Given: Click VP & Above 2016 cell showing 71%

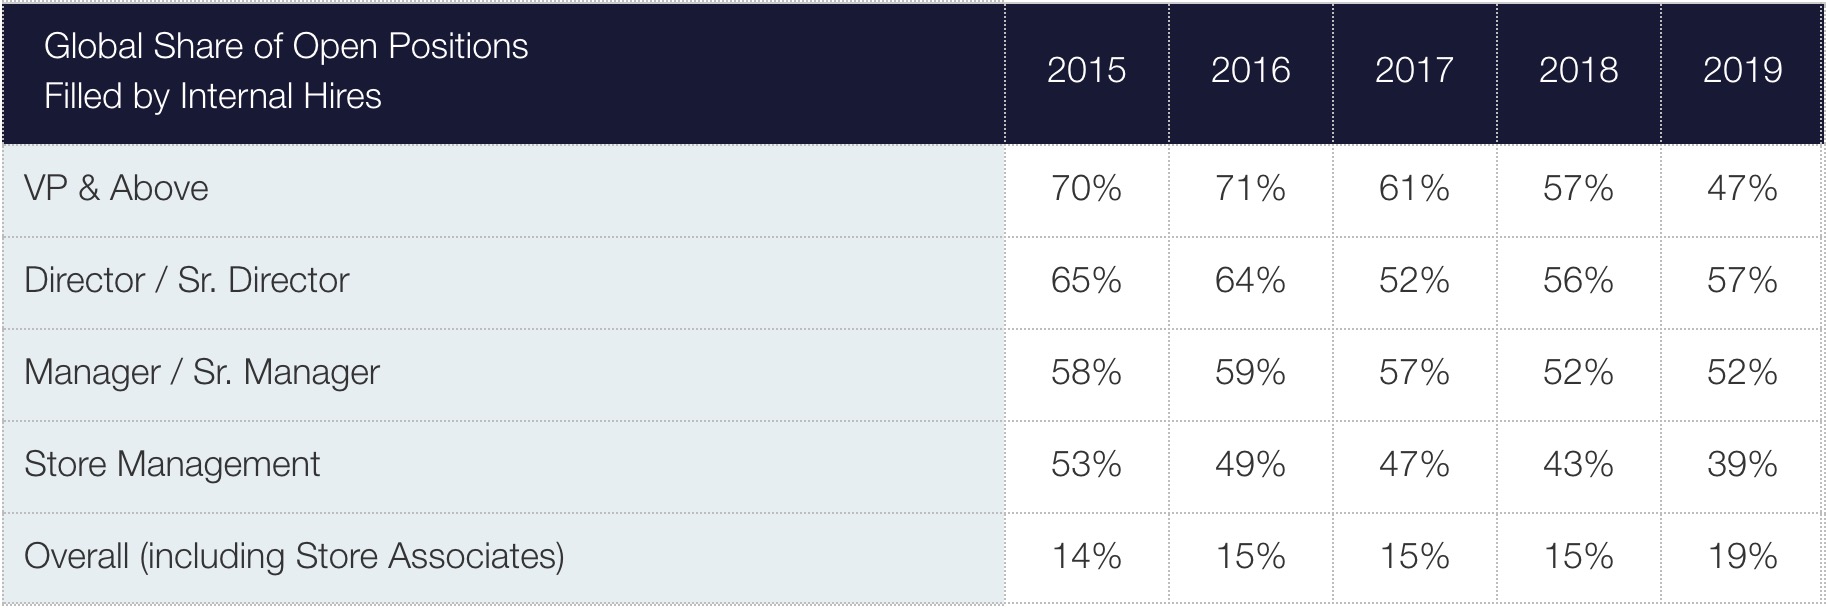Looking at the screenshot, I should [1250, 188].
